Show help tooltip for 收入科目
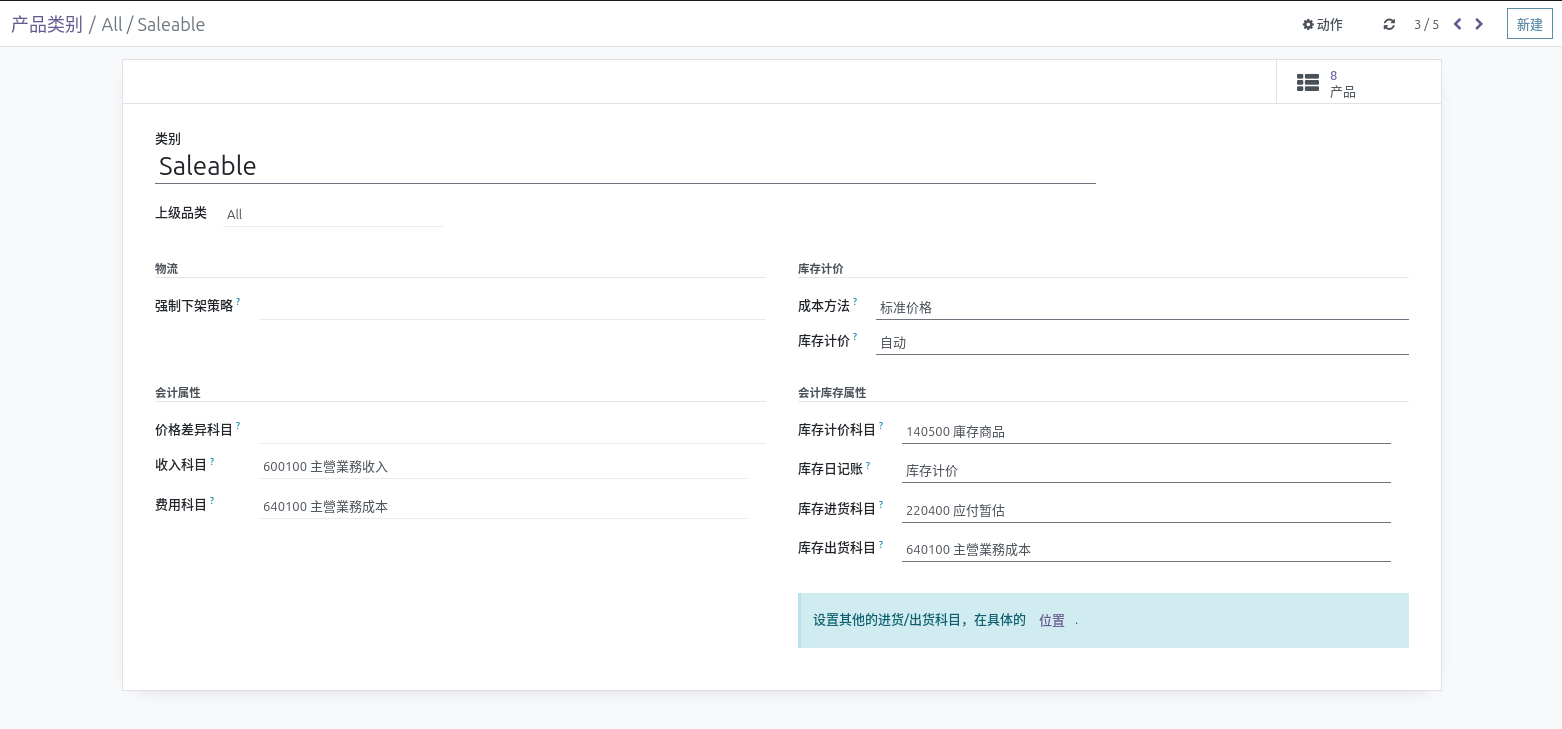The height and width of the screenshot is (729, 1562). pos(212,460)
